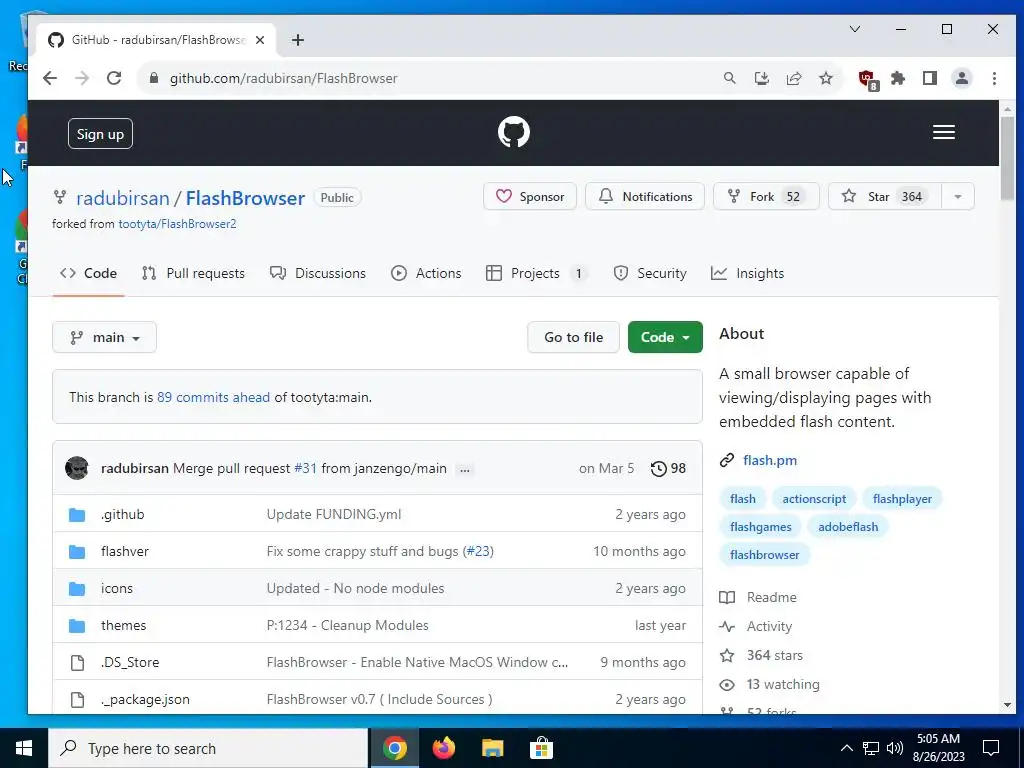Go back with the browser back arrow
The height and width of the screenshot is (768, 1024).
tap(50, 78)
